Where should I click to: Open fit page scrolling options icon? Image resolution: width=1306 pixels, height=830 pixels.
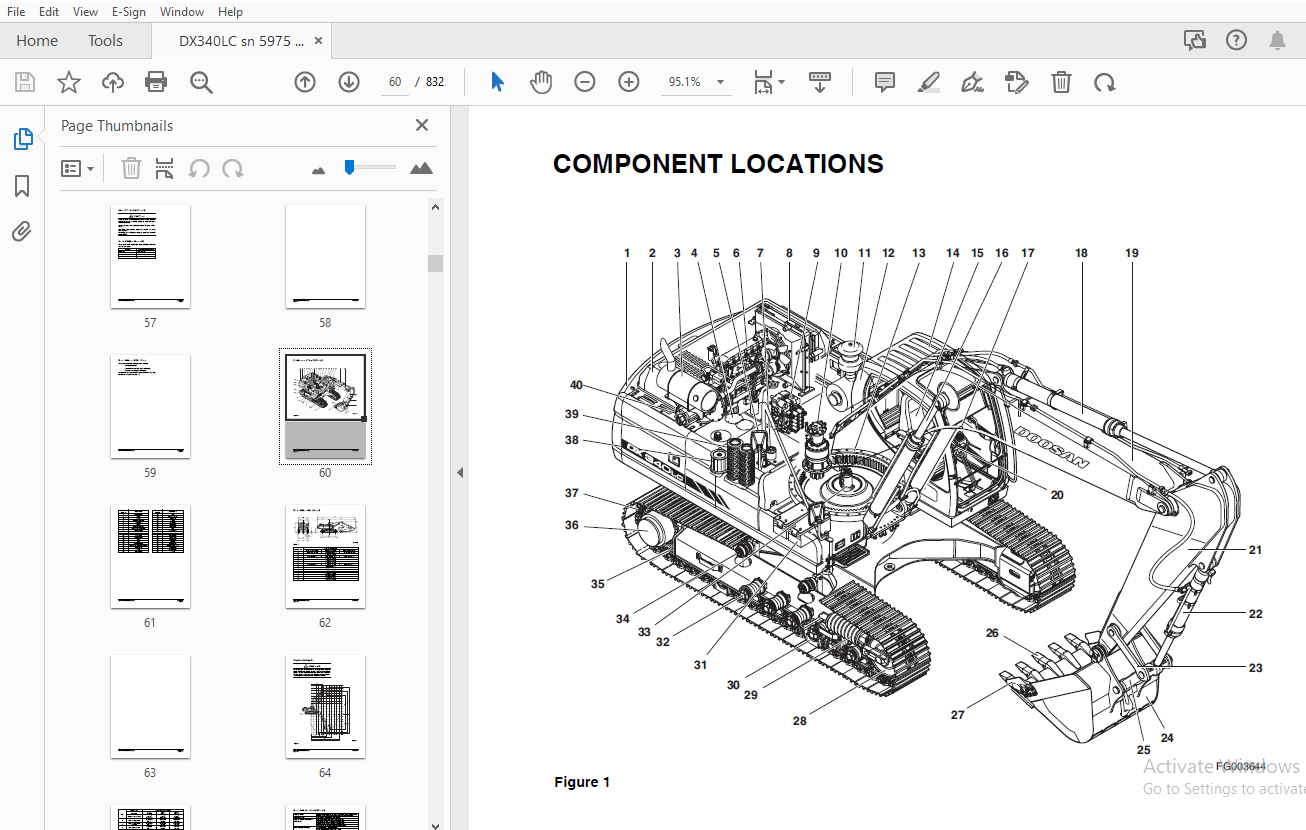(768, 82)
